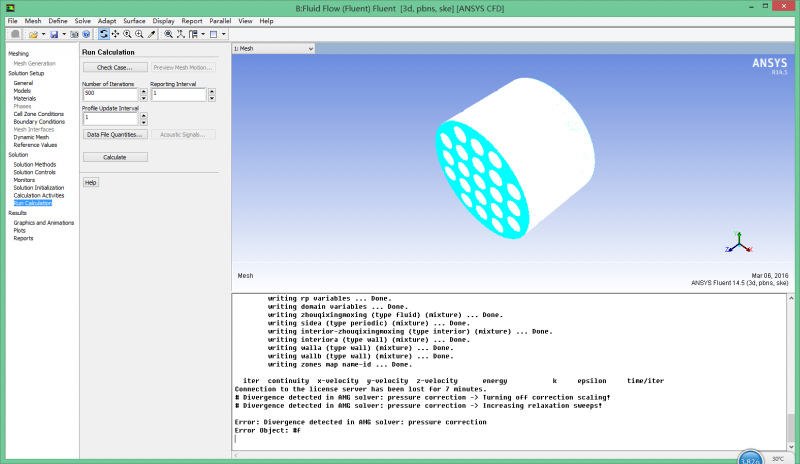This screenshot has height=464, width=800.
Task: Select the zoom in/out magnifier tool
Action: [127, 34]
